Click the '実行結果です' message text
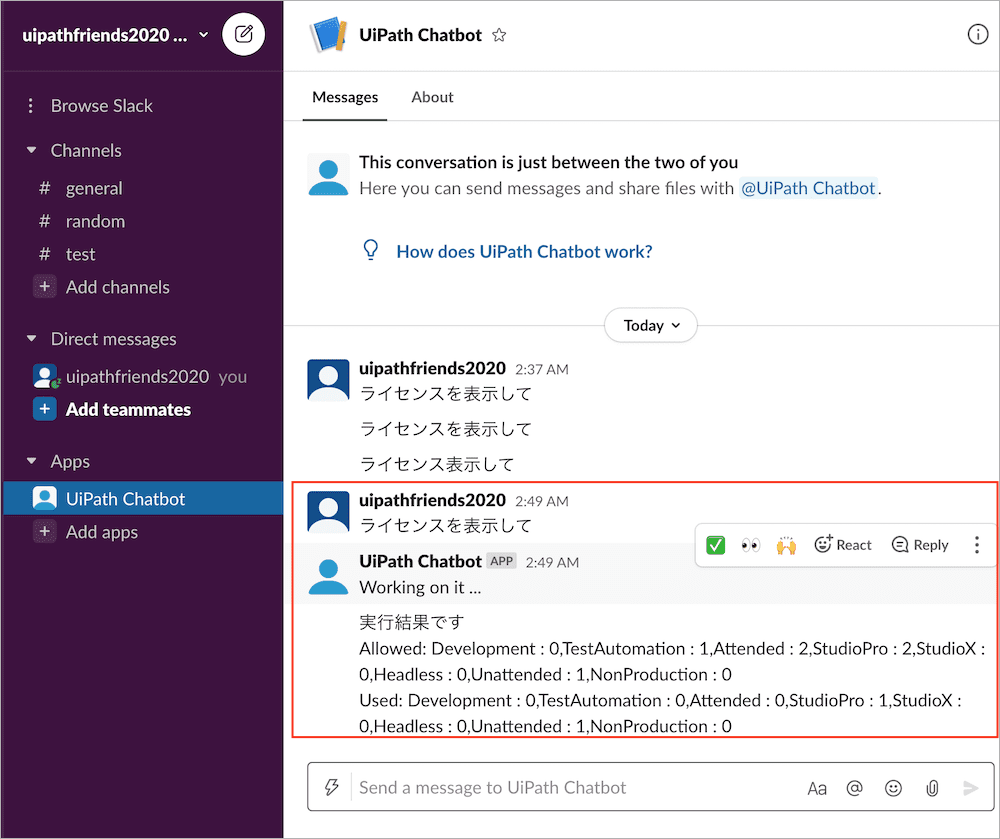The height and width of the screenshot is (839, 1000). 411,622
